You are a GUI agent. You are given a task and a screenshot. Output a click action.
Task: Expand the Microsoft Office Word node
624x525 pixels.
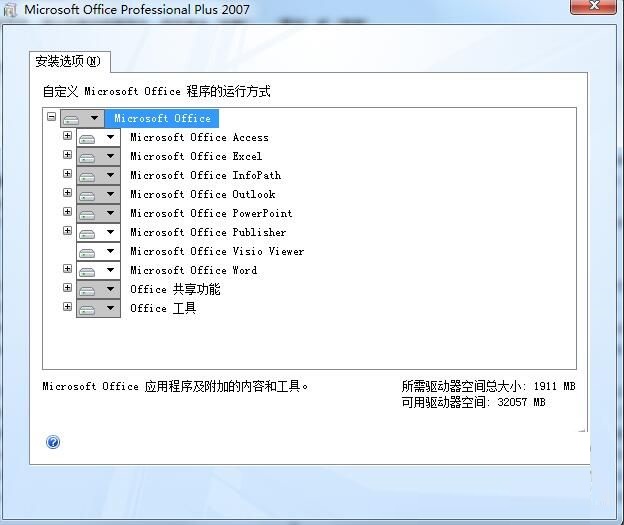pyautogui.click(x=67, y=269)
